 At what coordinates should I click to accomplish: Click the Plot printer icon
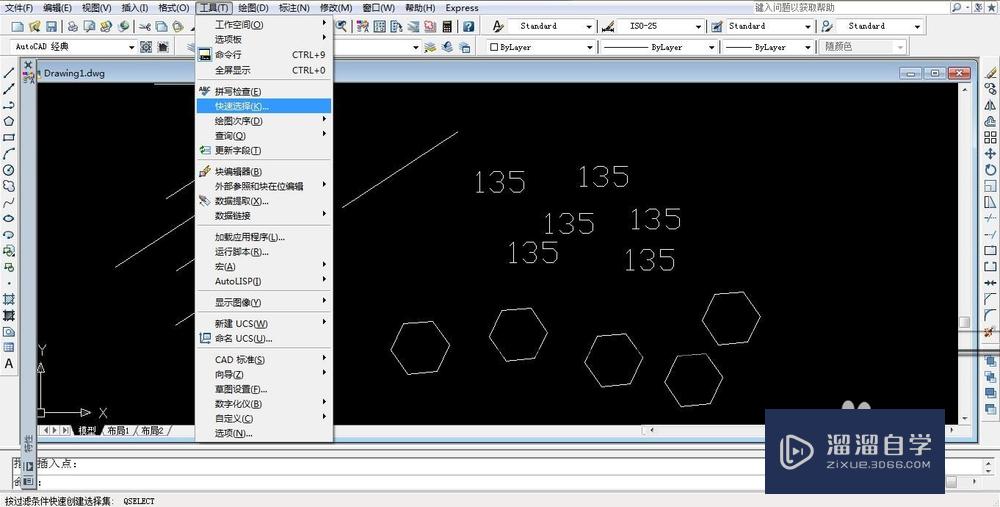click(x=73, y=26)
